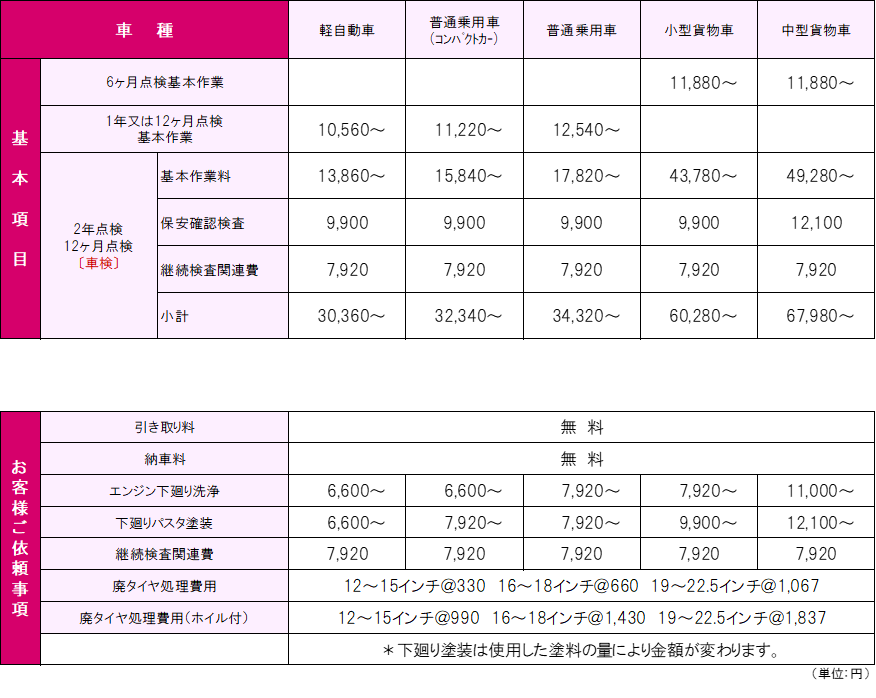
Task: Click the price cell starting 12〜15インチ@330
Action: [x=582, y=586]
